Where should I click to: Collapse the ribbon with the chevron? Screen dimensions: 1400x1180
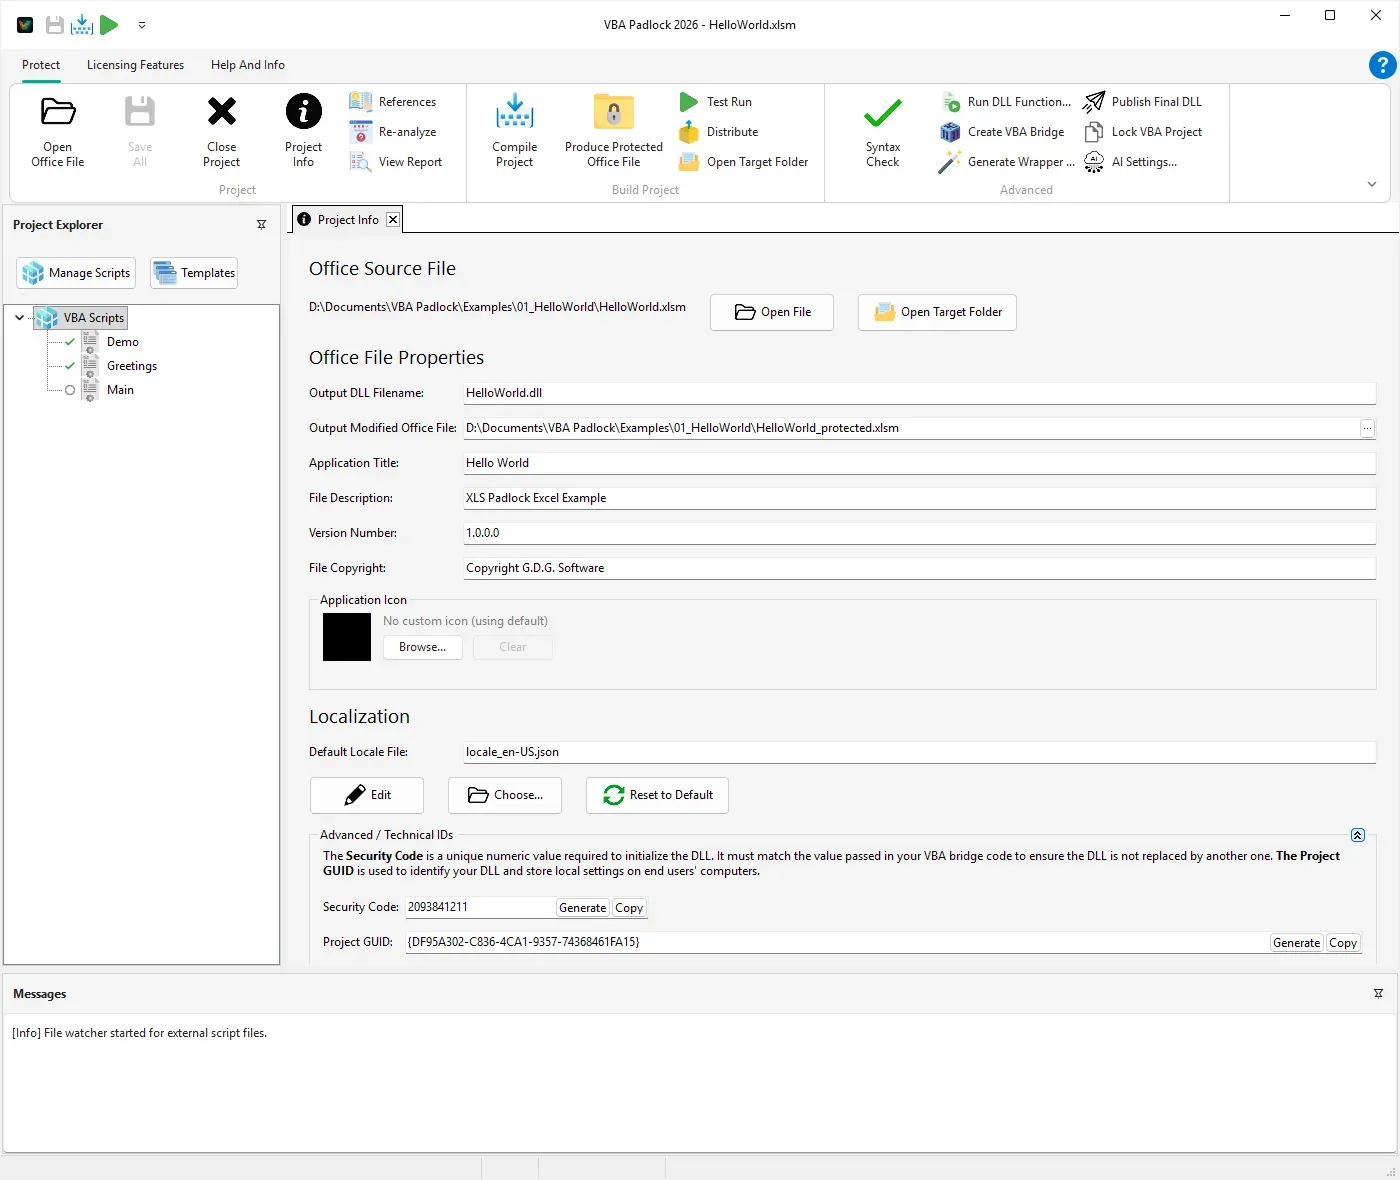coord(1372,184)
